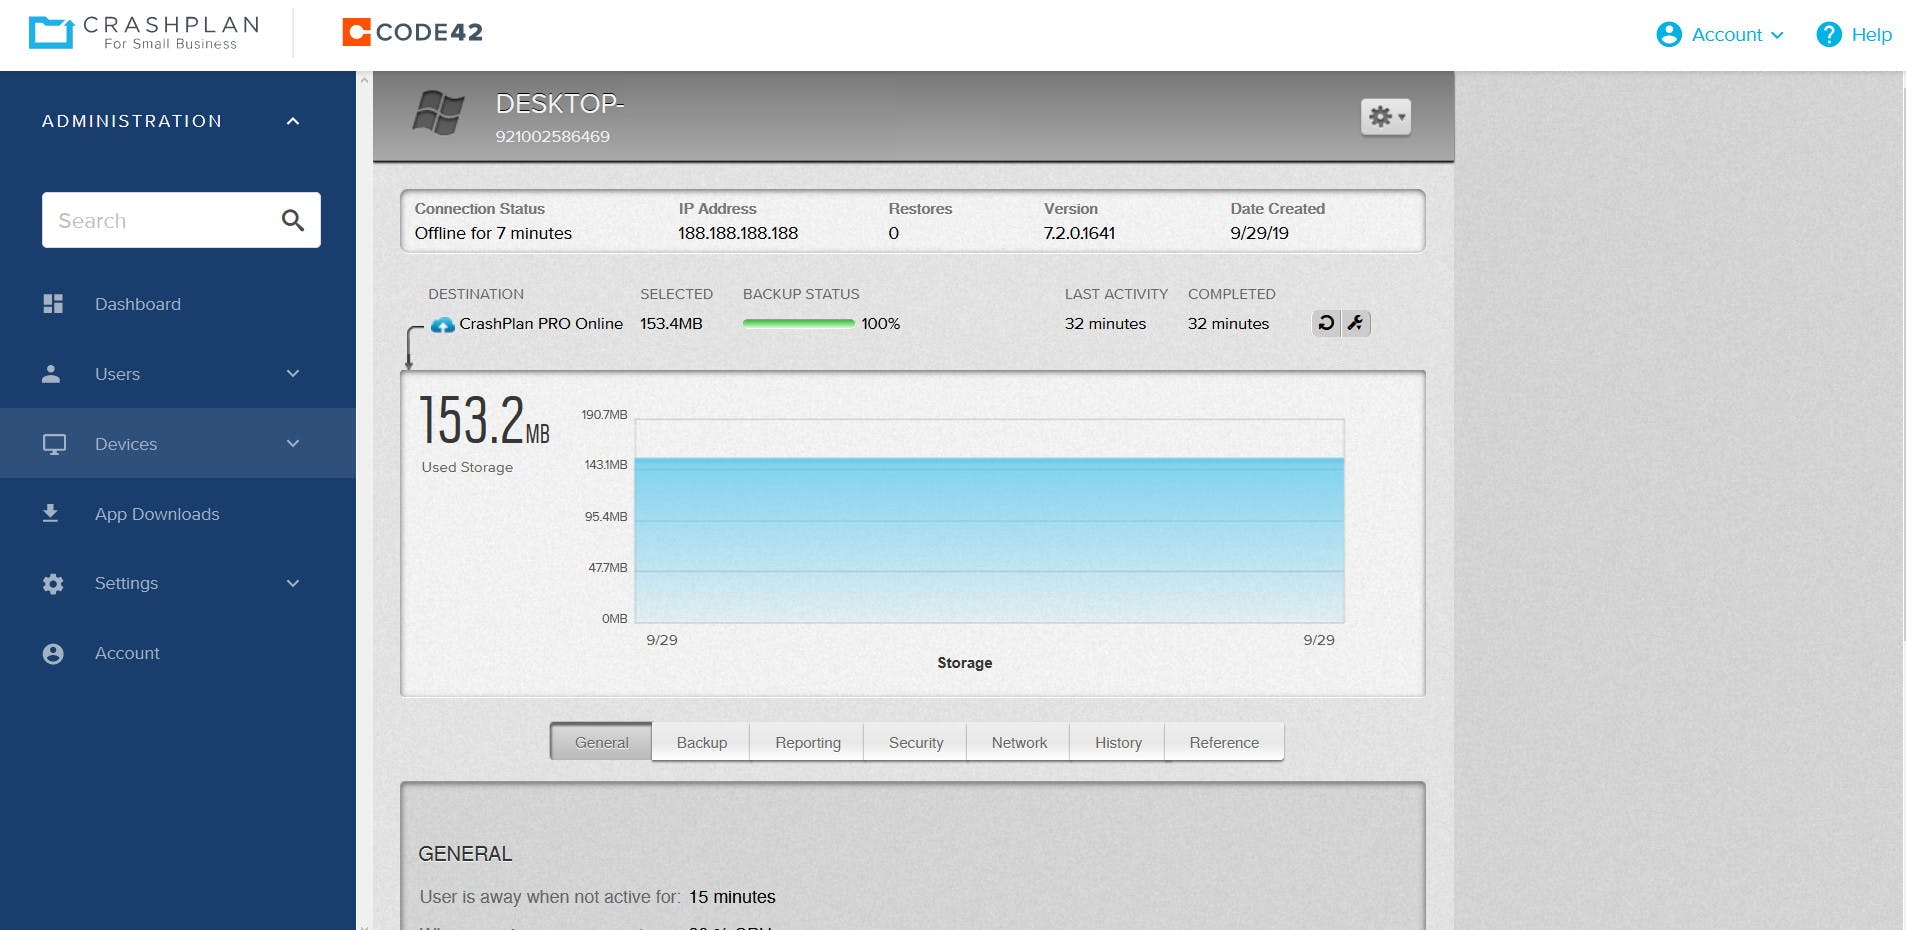Open Devices via the monitor icon

pos(52,443)
